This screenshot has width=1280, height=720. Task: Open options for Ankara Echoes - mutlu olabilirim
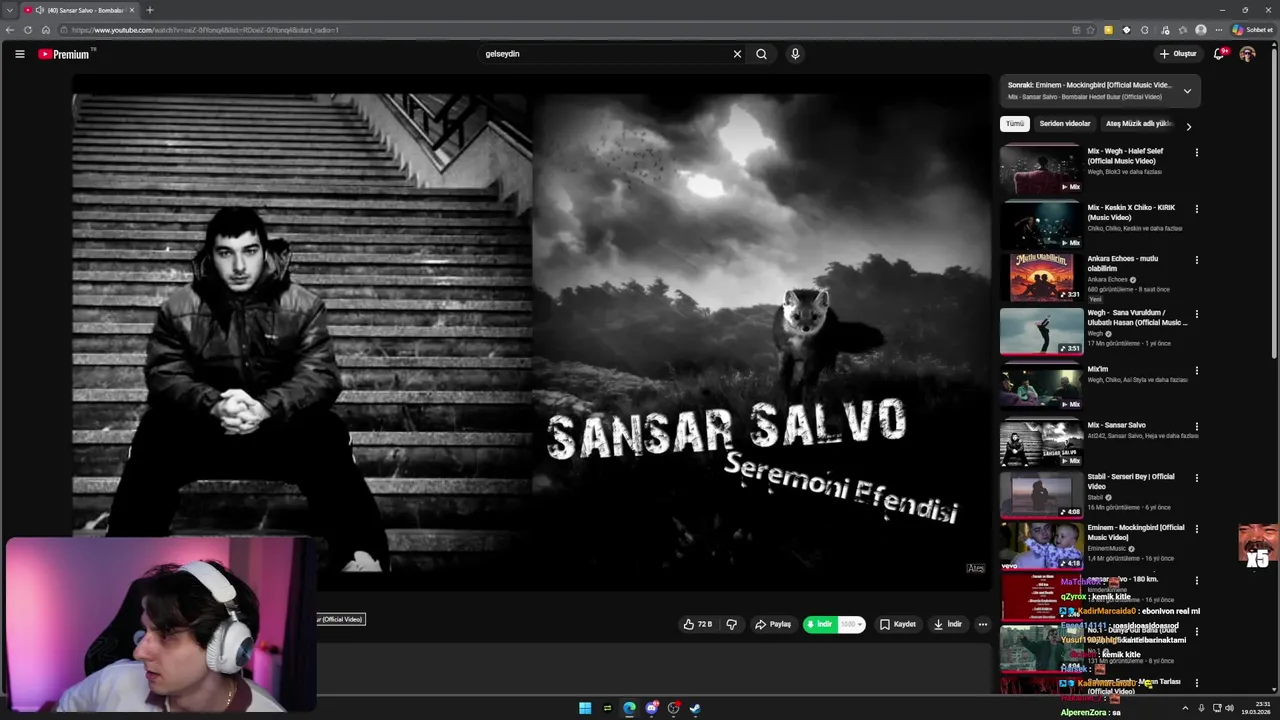tap(1196, 260)
